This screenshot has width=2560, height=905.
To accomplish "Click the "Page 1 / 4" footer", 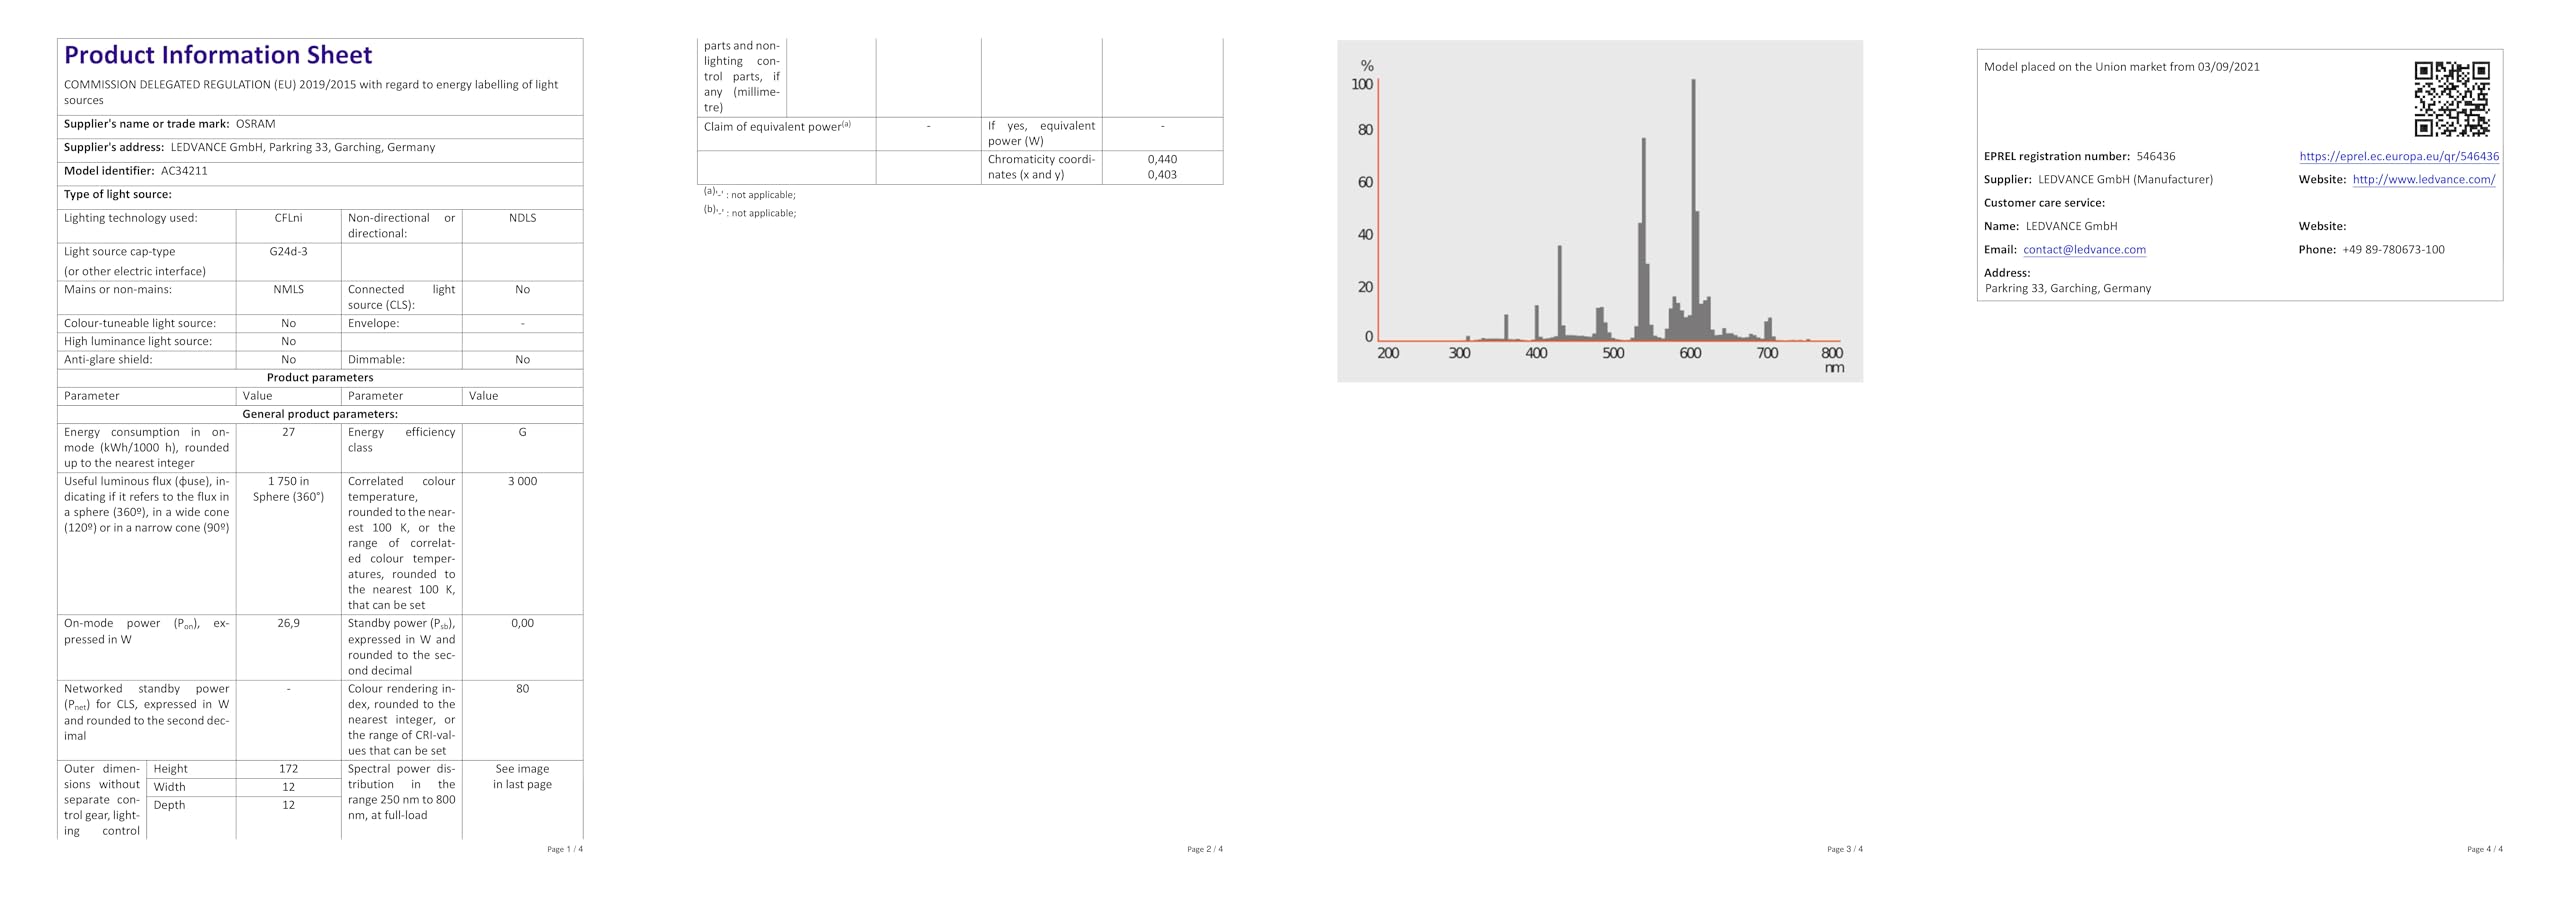I will pos(565,850).
